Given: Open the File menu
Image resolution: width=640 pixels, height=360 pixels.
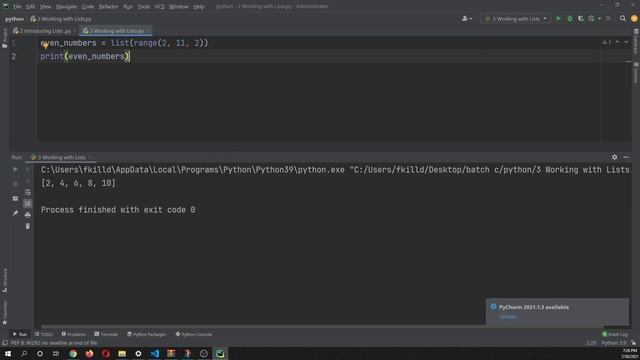Looking at the screenshot, I should (17, 7).
